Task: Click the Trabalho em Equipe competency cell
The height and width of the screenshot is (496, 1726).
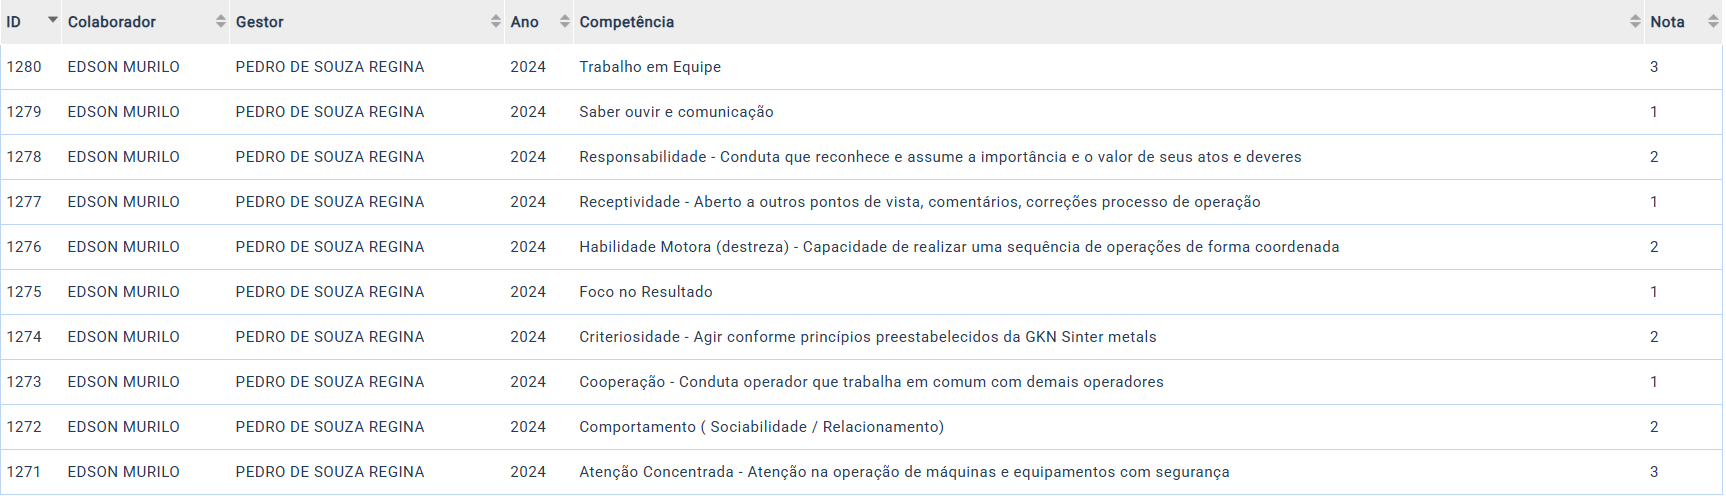Action: pyautogui.click(x=650, y=67)
